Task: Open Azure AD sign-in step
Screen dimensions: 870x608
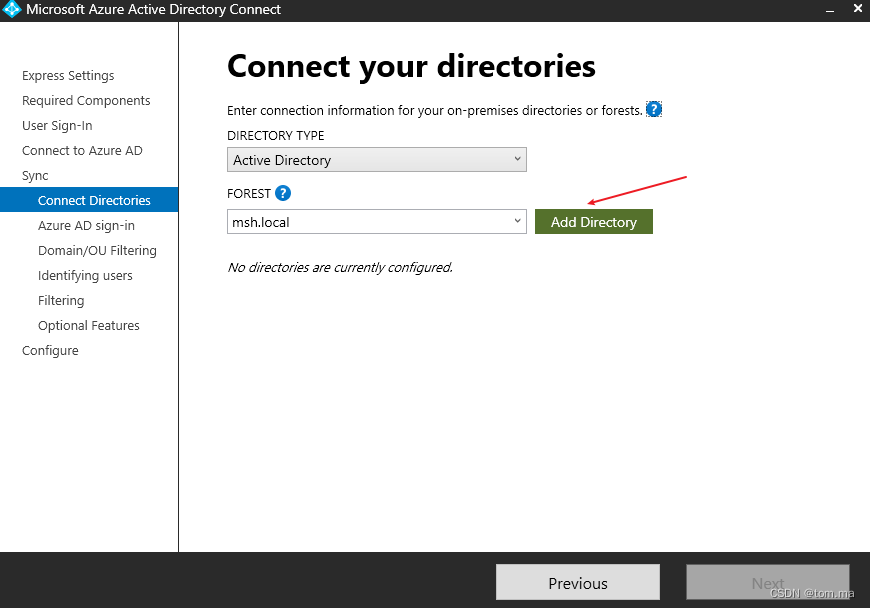Action: point(86,226)
